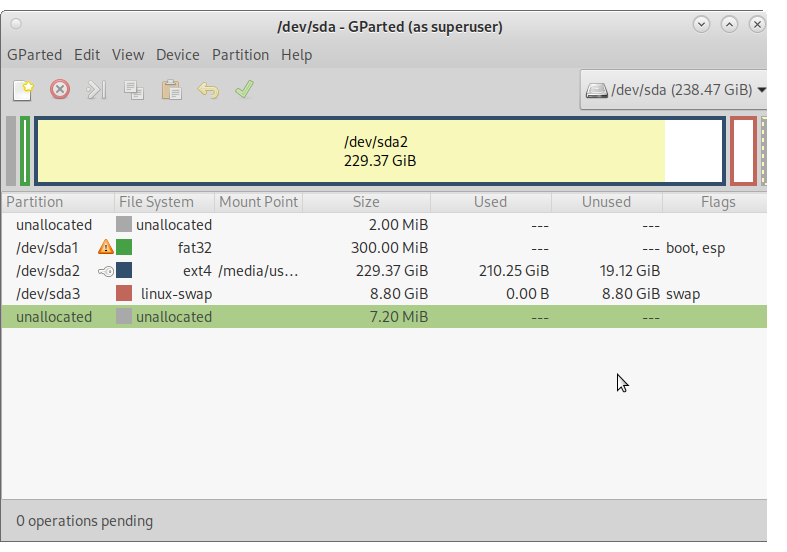Click the Undo last operation icon

(x=208, y=90)
